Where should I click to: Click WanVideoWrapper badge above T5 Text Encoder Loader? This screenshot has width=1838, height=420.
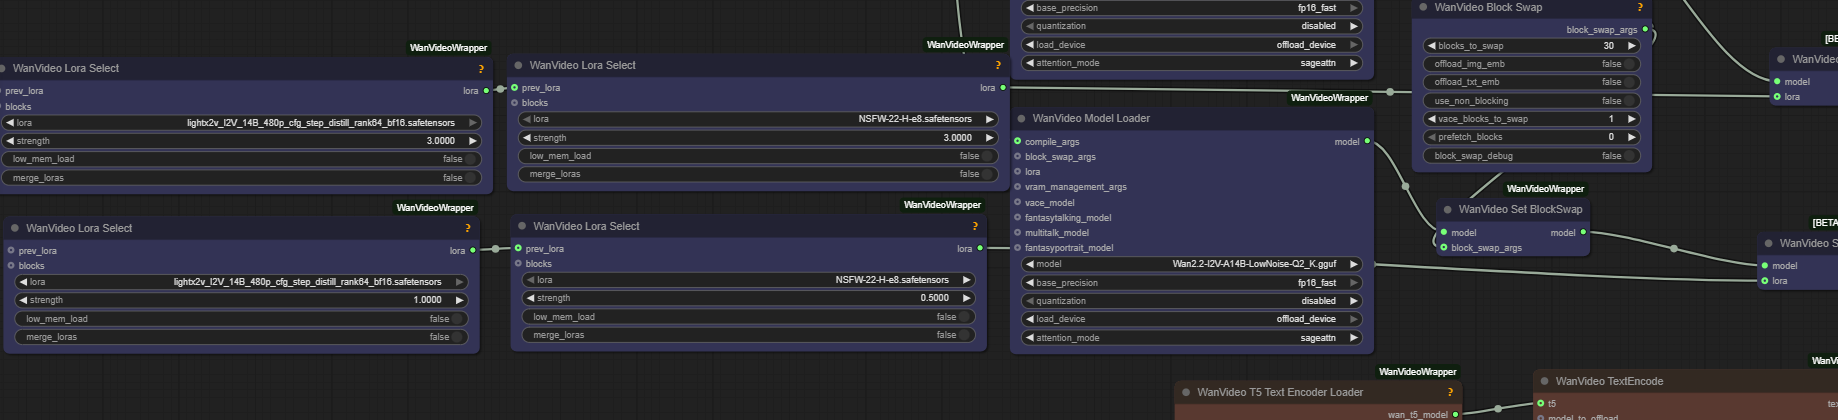(1417, 371)
